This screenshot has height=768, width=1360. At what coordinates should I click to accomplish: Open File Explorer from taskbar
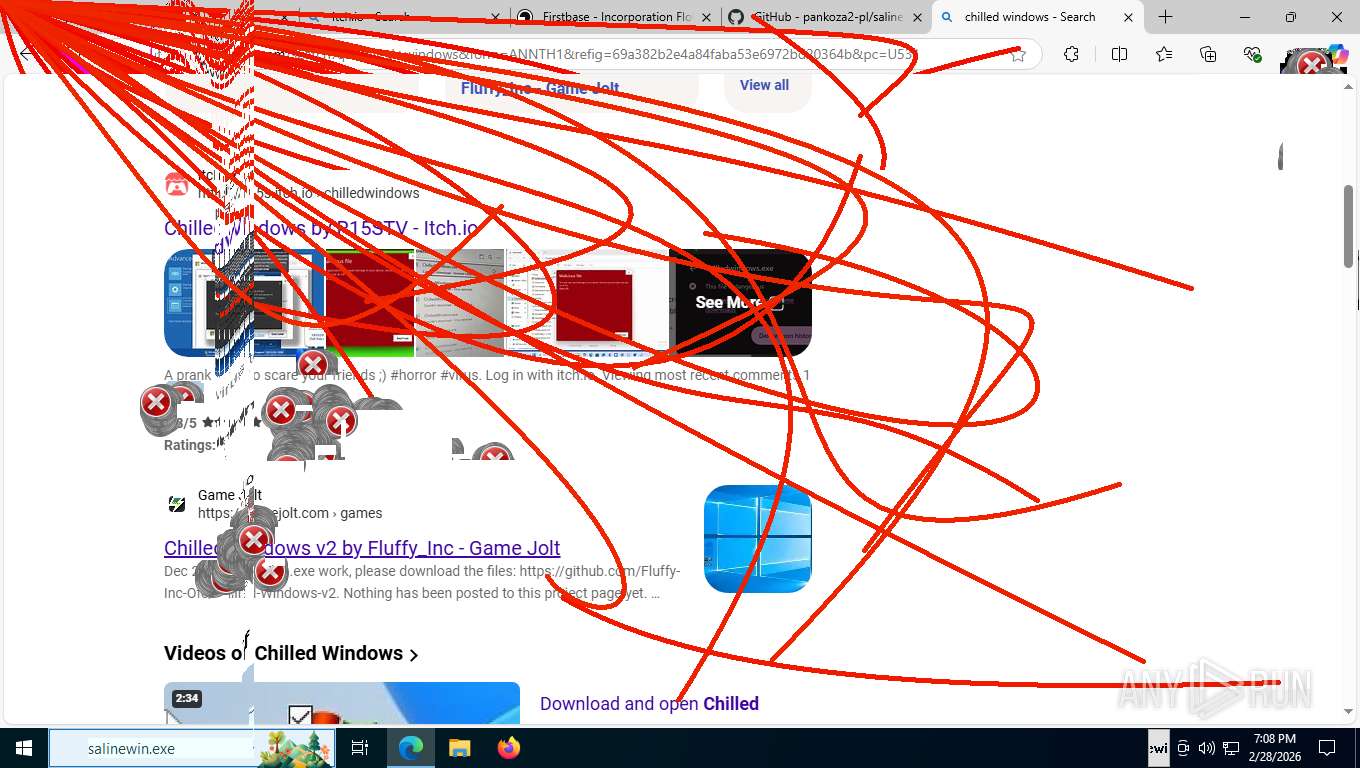459,748
